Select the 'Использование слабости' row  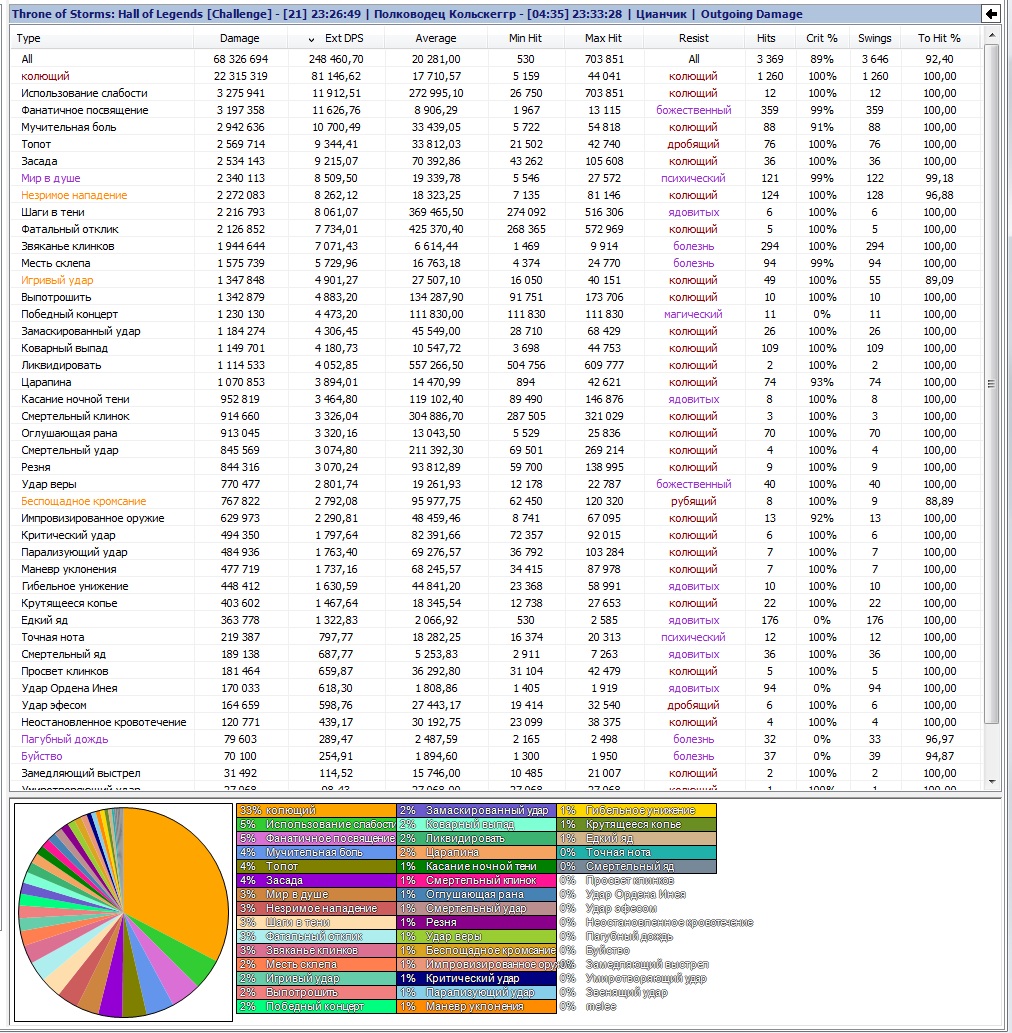click(x=497, y=94)
